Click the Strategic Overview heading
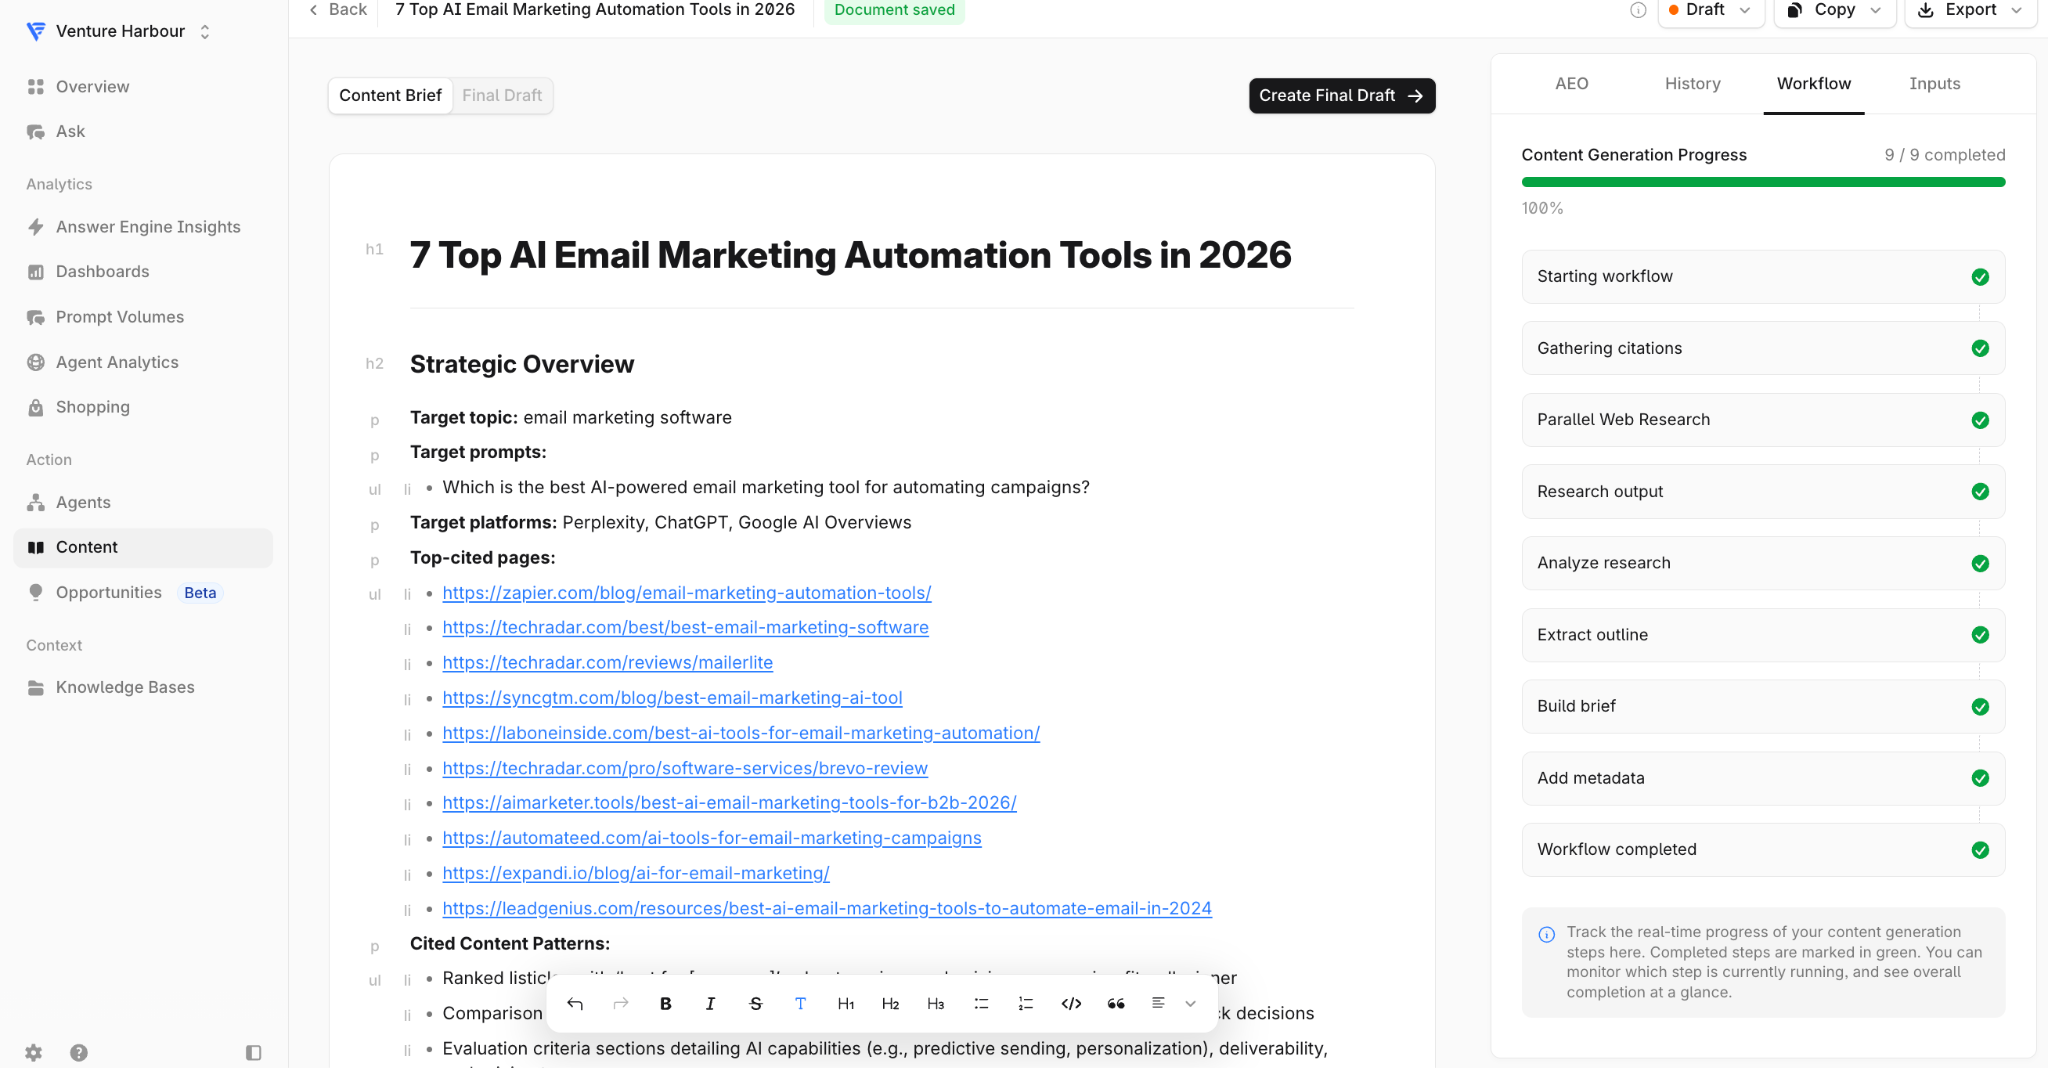The height and width of the screenshot is (1068, 2048). click(x=522, y=364)
